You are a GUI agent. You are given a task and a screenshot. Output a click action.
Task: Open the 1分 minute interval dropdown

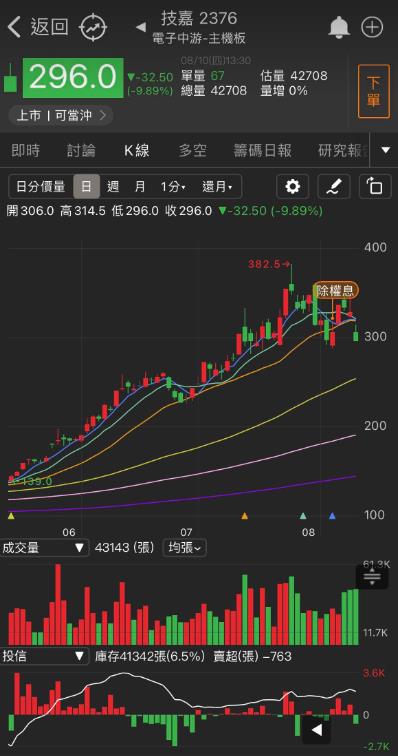173,187
